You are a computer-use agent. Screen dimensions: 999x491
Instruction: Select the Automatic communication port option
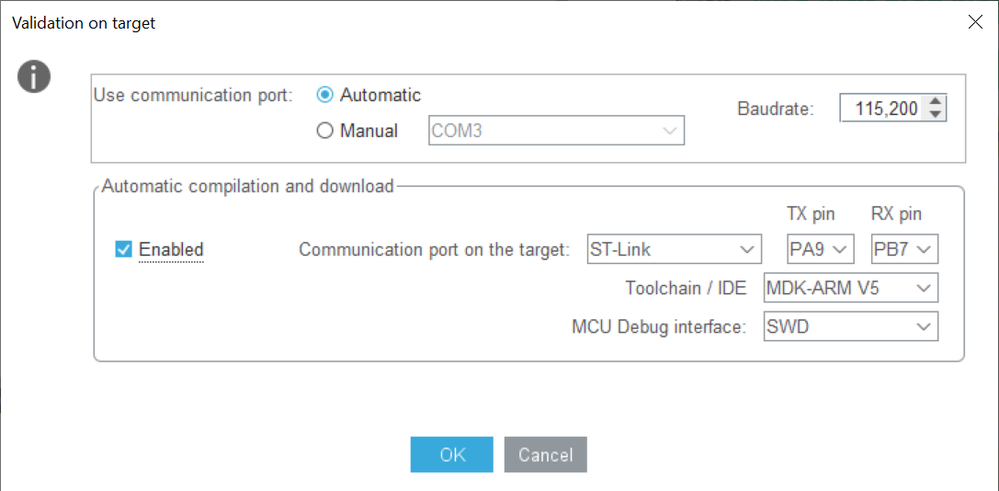(324, 95)
